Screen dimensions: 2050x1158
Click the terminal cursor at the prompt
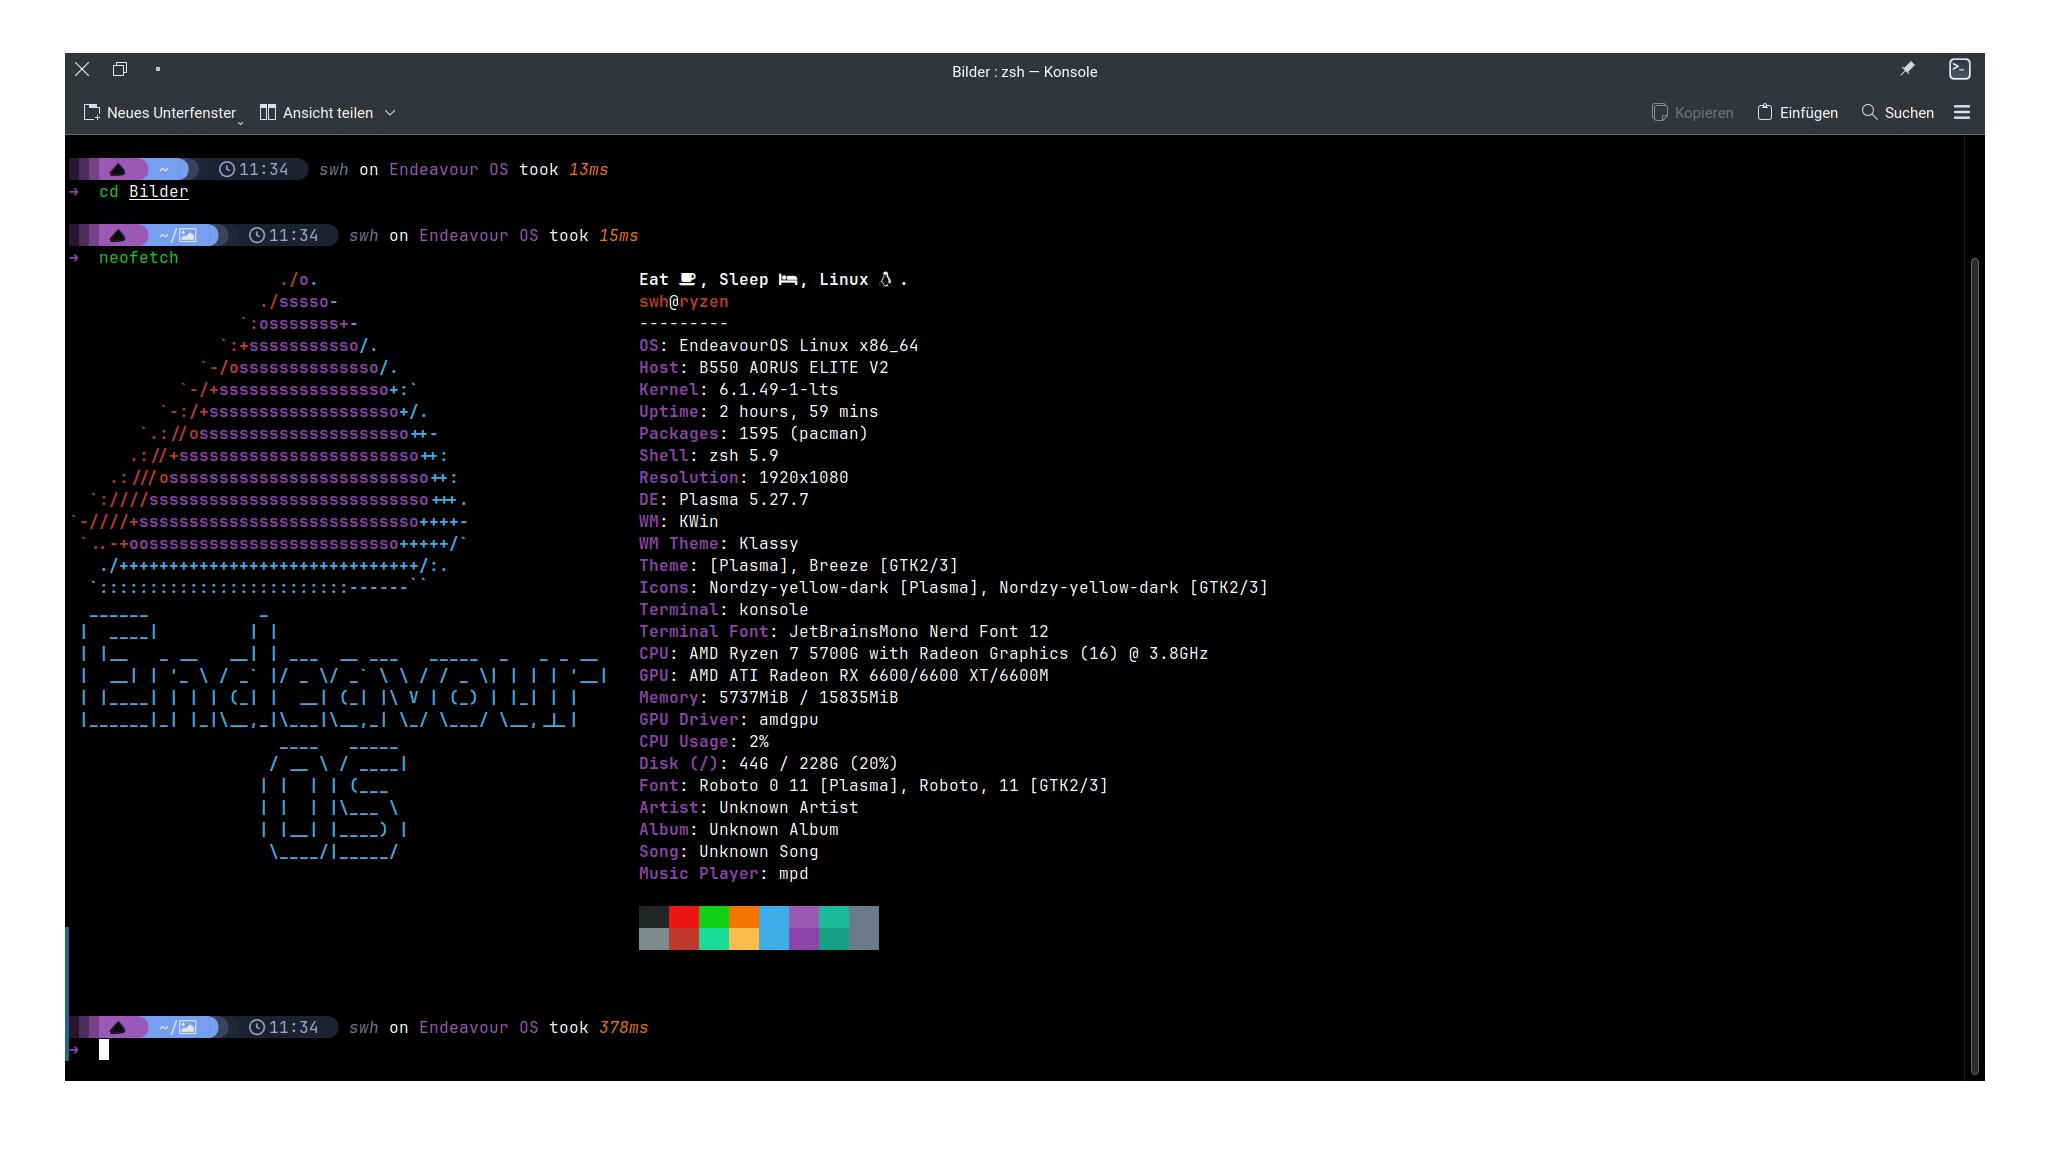(x=104, y=1050)
